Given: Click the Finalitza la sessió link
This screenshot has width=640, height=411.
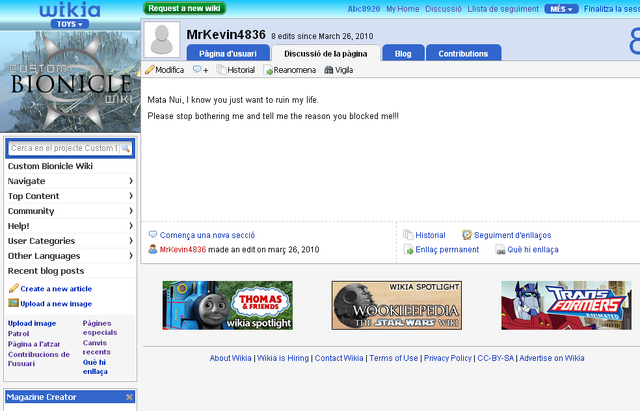Looking at the screenshot, I should (611, 9).
